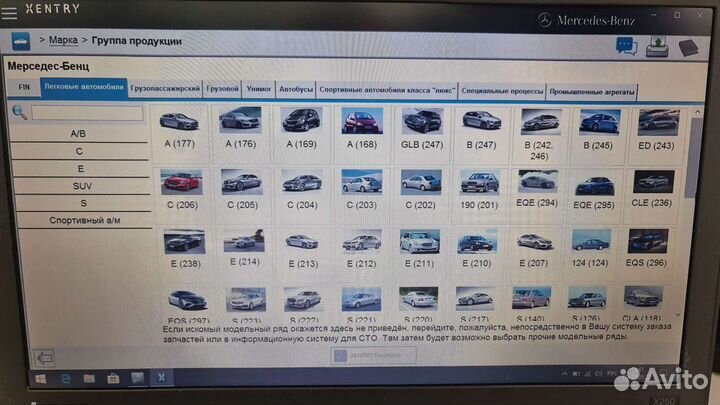
Task: Choose the C (205) model thumbnail
Action: 242,188
